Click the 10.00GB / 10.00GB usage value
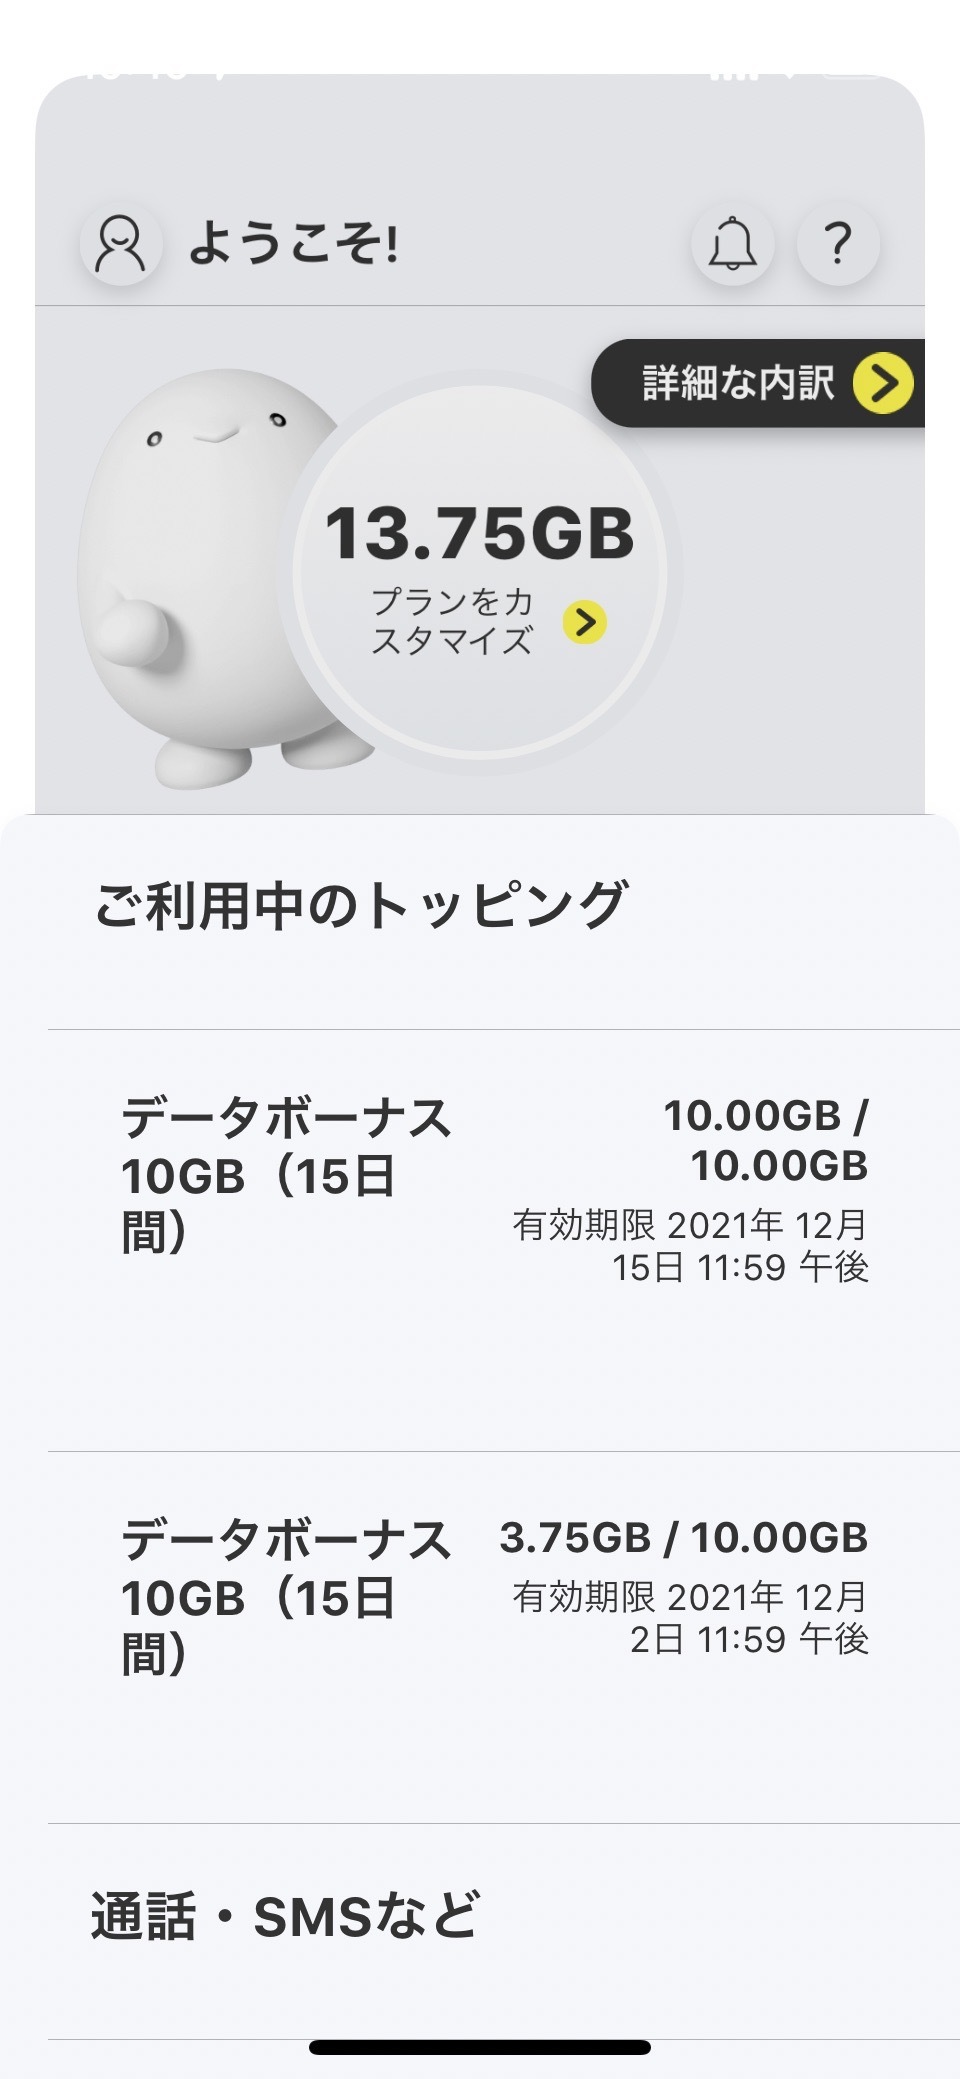This screenshot has height=2079, width=960. (767, 1140)
